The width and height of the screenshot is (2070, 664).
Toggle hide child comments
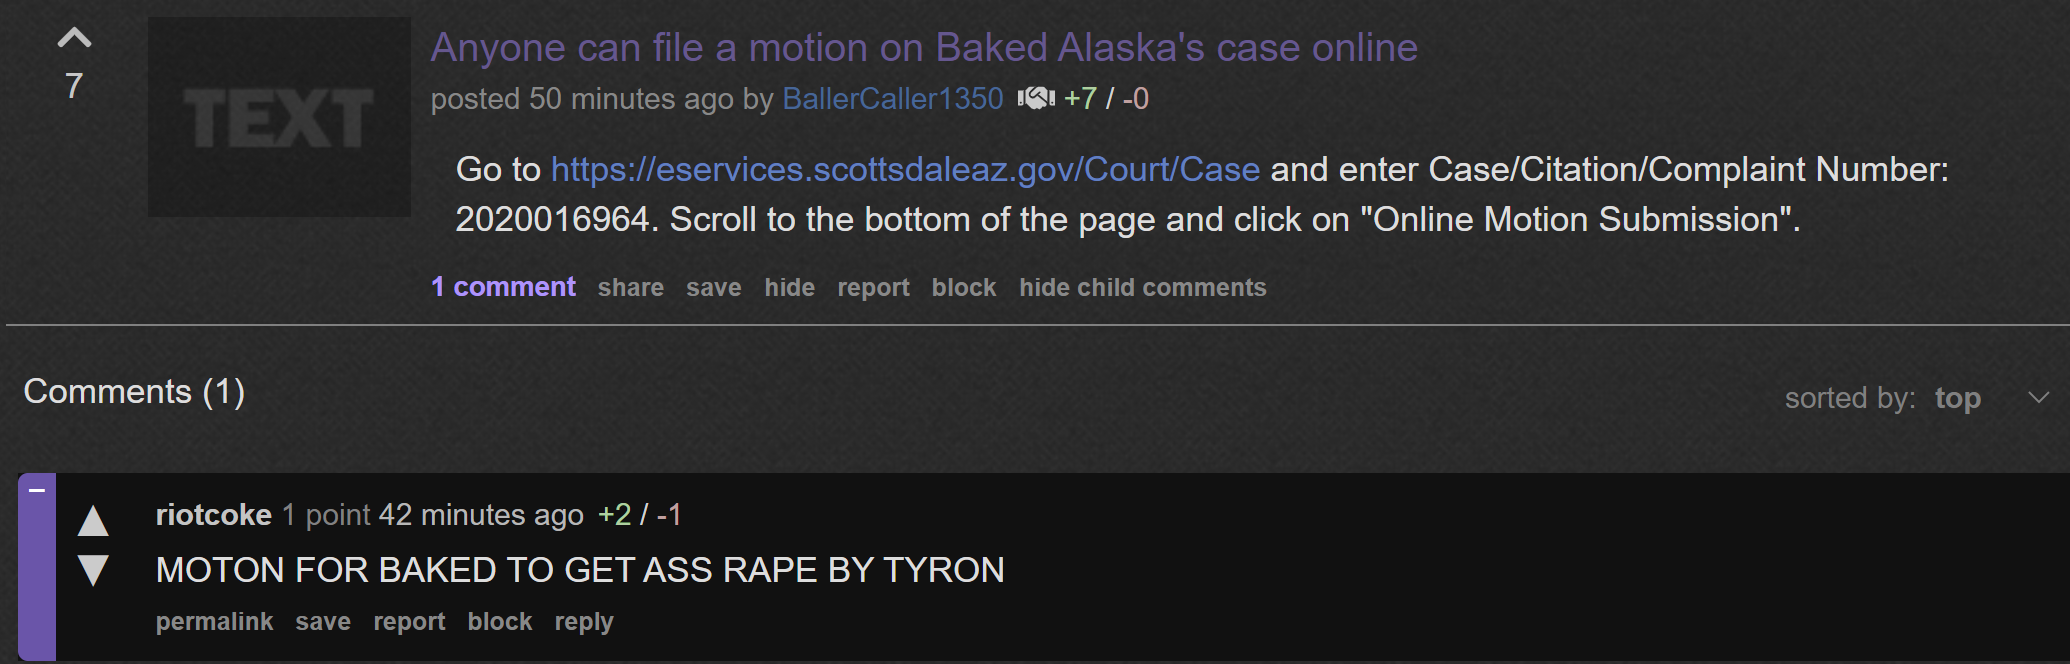(1143, 288)
